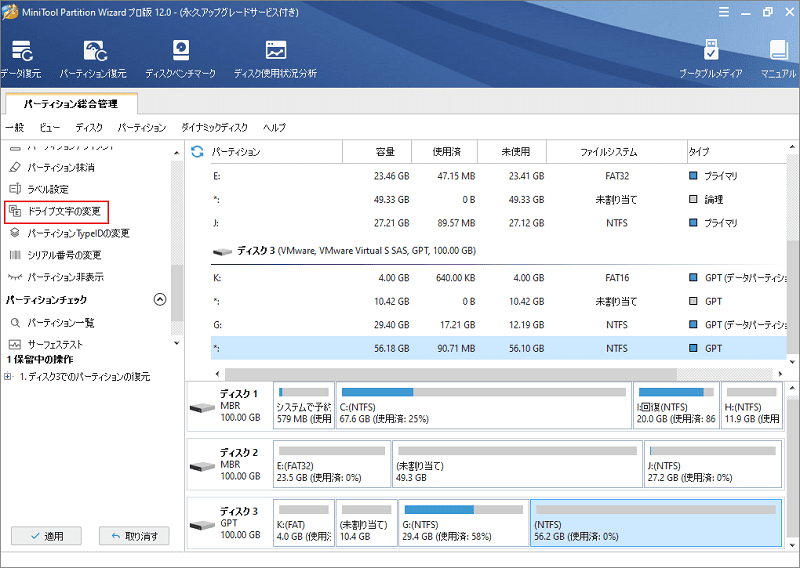Open the パーティション menu
This screenshot has height=568, width=800.
click(142, 128)
